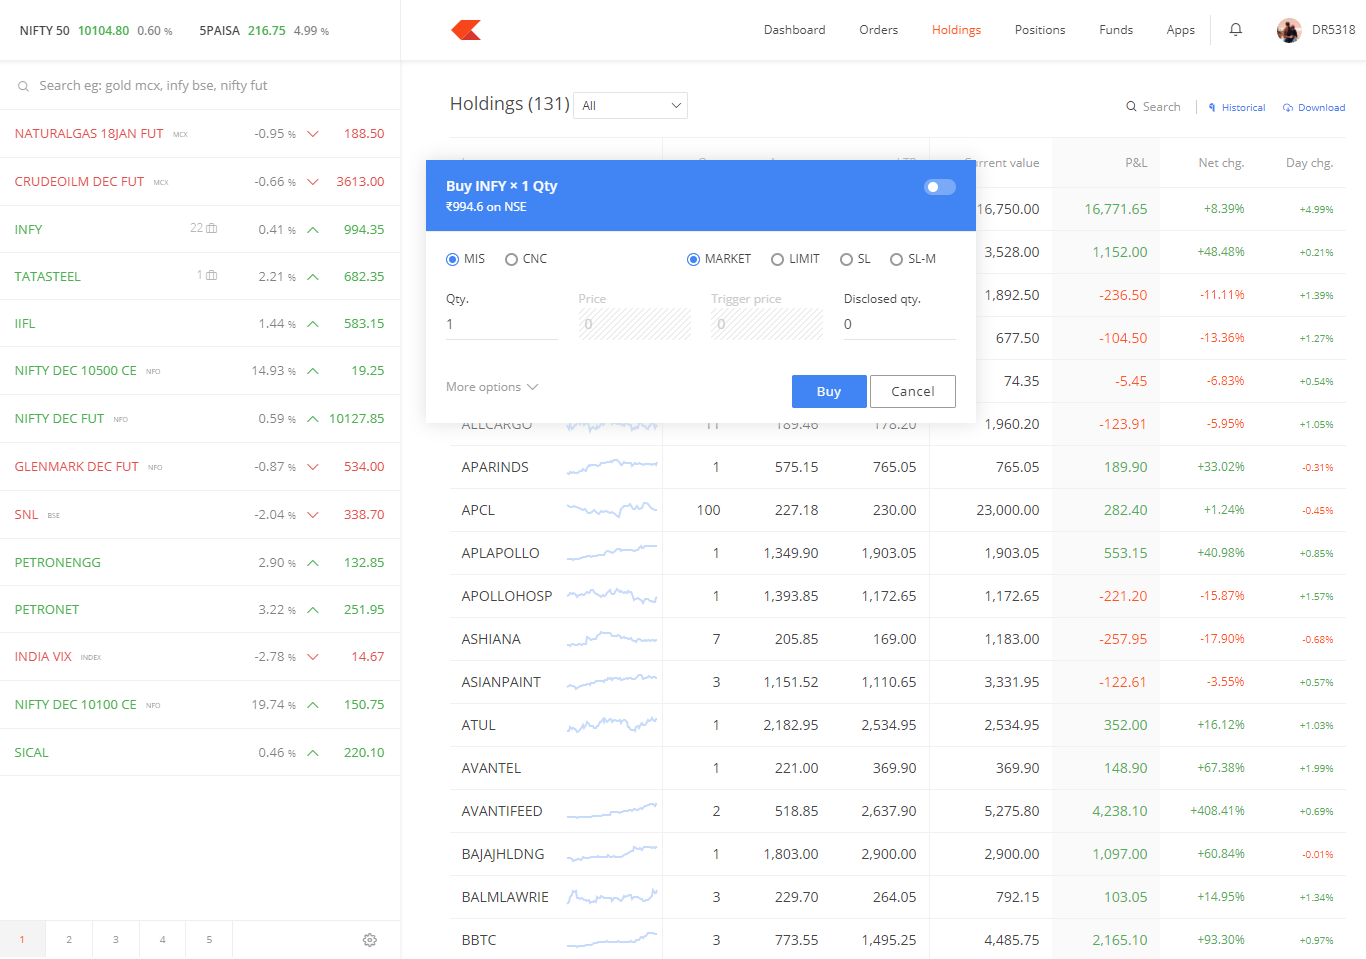Go to Dashboard tab
The width and height of the screenshot is (1366, 959).
(794, 30)
